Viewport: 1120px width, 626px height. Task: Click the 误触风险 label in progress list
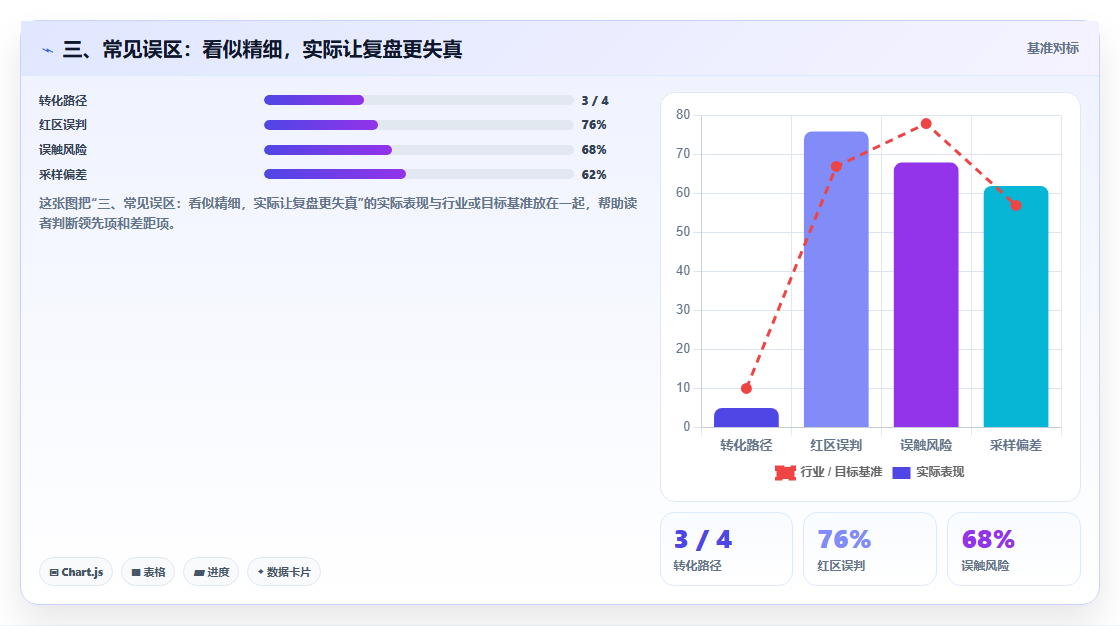(x=63, y=150)
